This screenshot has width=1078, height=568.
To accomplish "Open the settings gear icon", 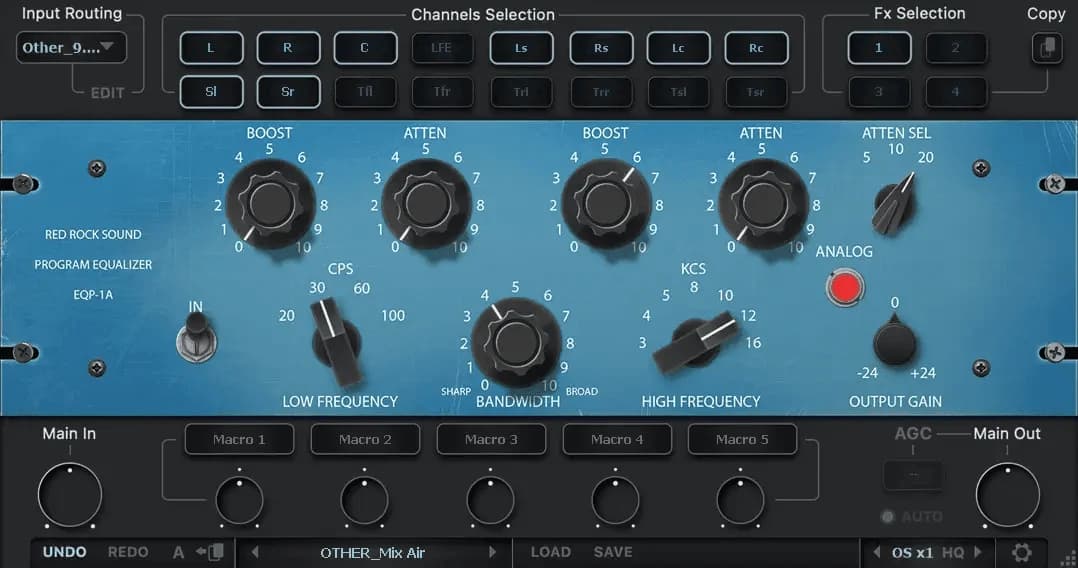I will (x=1021, y=552).
